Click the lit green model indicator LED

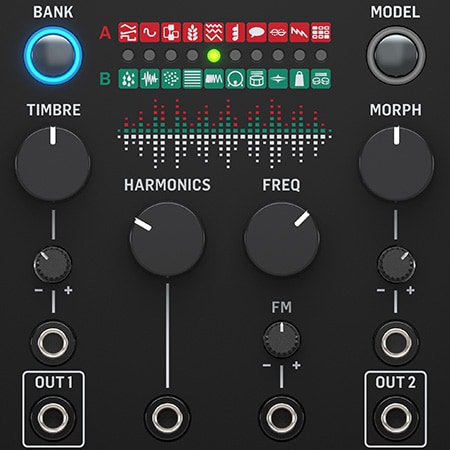tap(214, 55)
